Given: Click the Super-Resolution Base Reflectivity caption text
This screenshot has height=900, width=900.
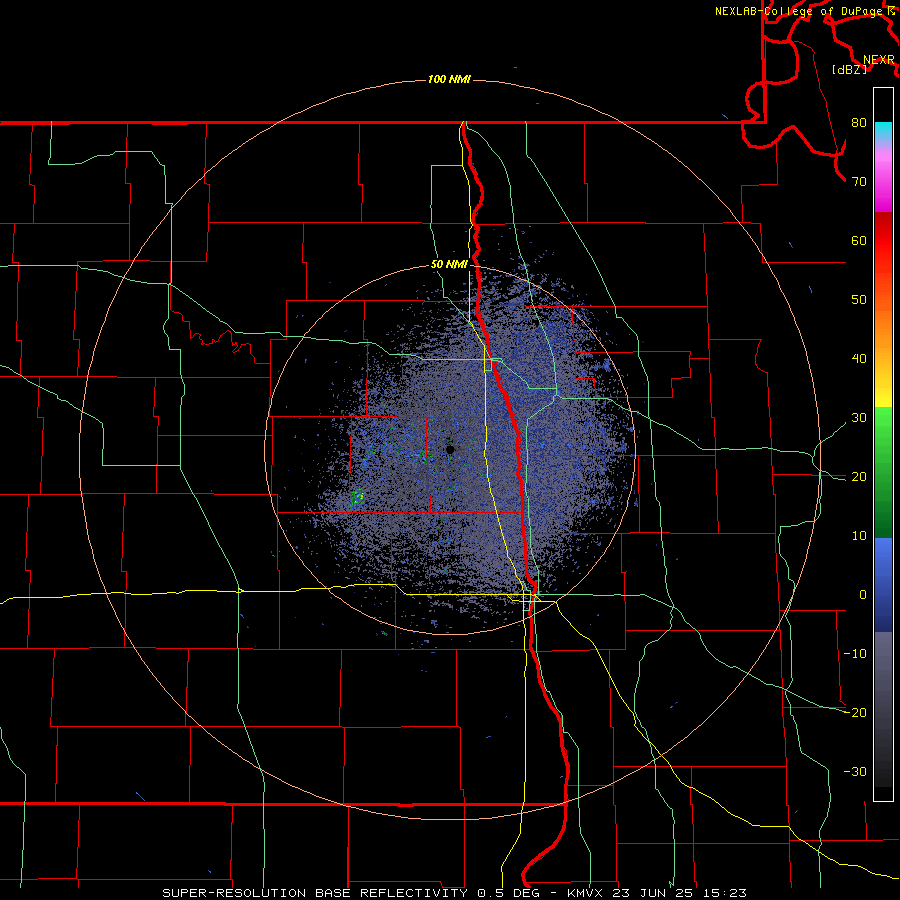Looking at the screenshot, I should tap(454, 893).
